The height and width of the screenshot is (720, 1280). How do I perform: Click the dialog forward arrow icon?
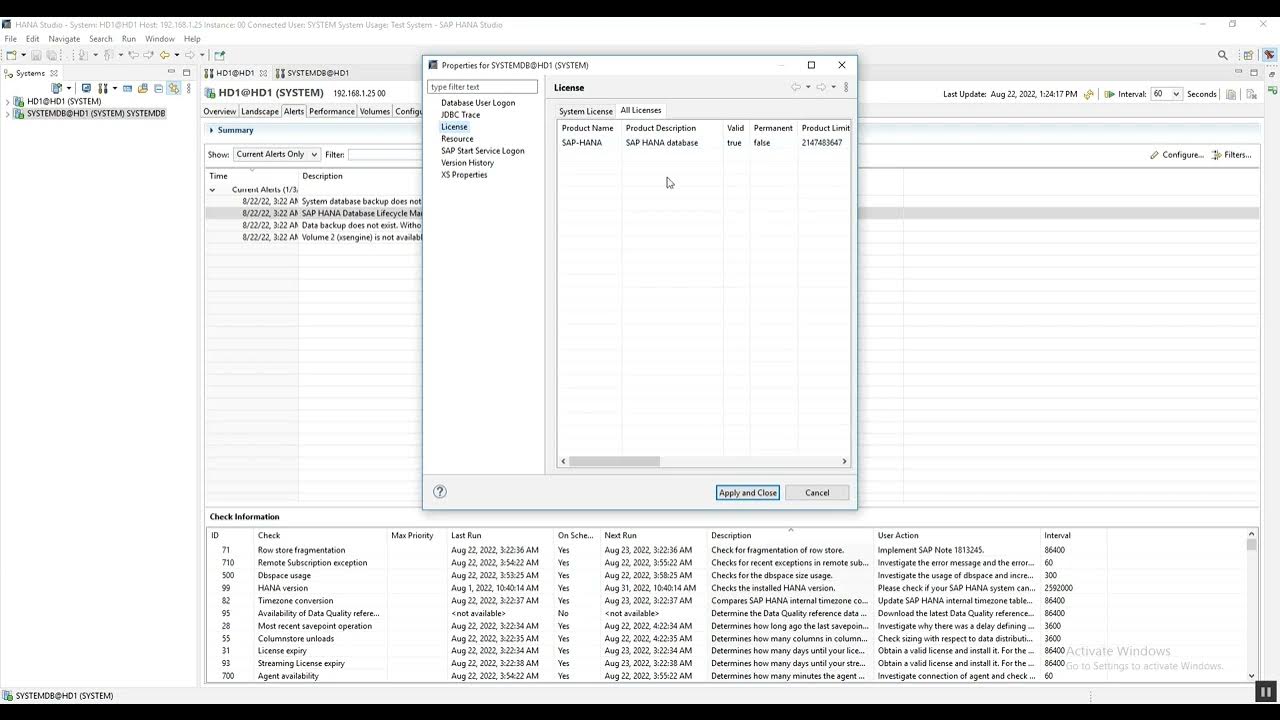[822, 87]
